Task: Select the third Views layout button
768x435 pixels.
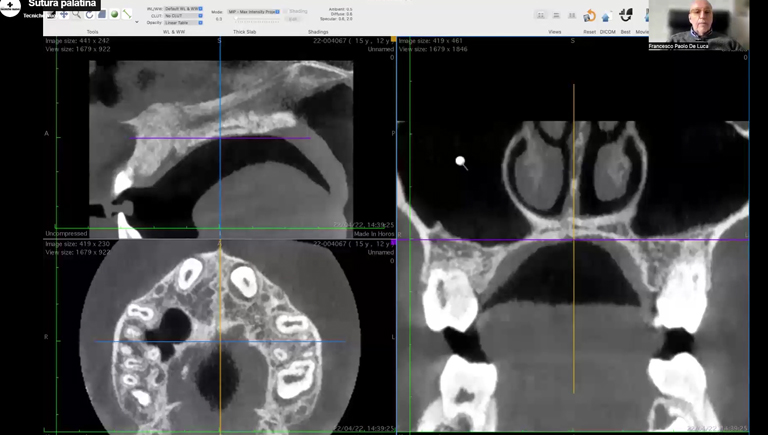Action: (572, 16)
